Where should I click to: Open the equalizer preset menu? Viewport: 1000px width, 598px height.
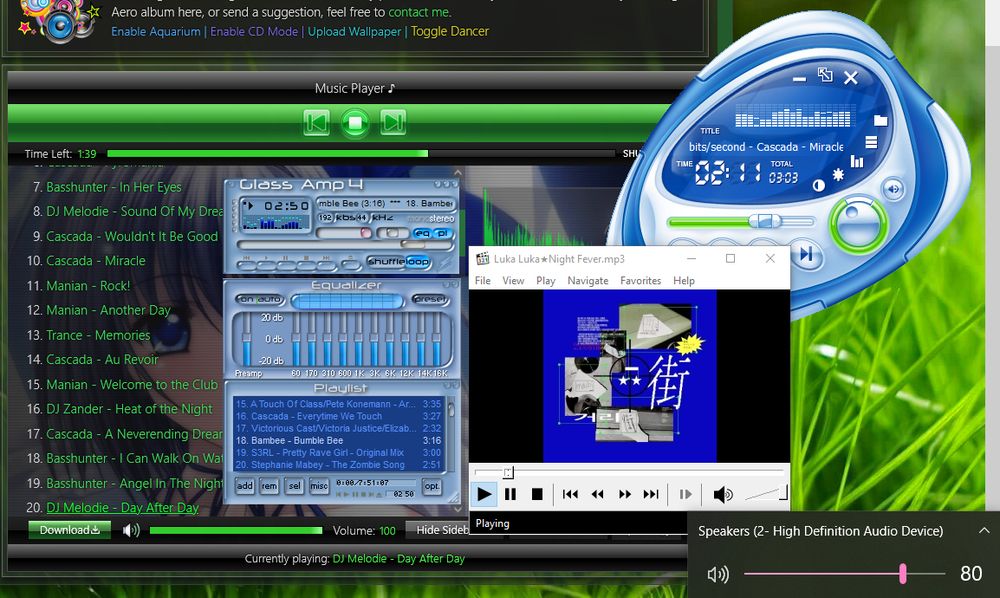point(429,299)
